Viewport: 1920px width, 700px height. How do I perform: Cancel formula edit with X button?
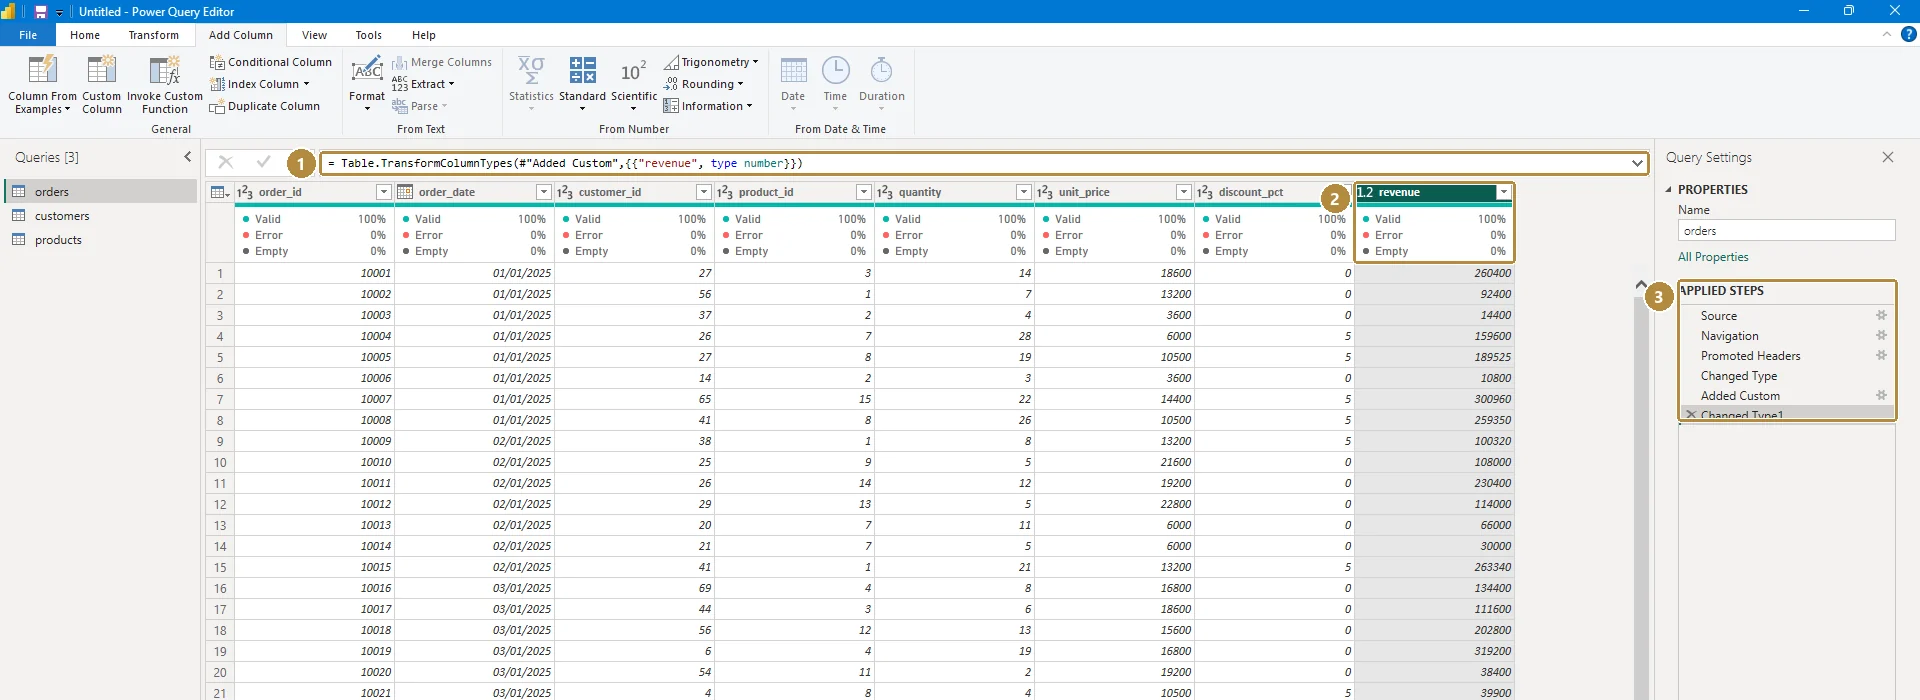tap(225, 162)
